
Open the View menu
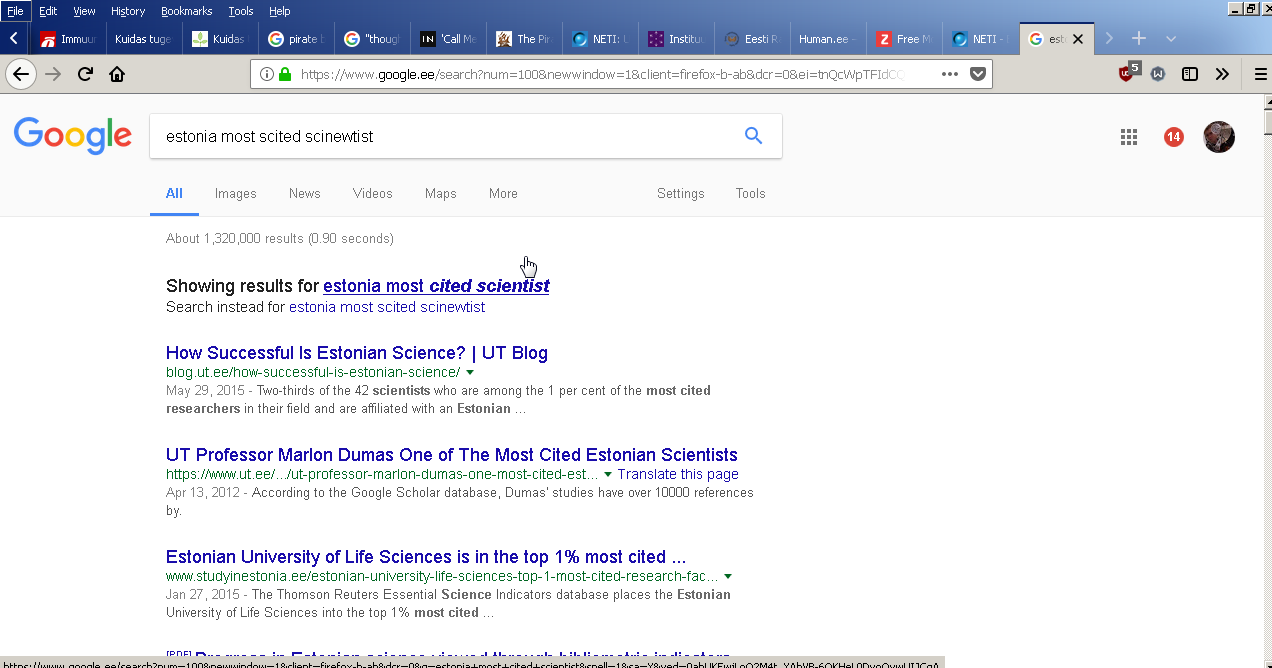pyautogui.click(x=84, y=11)
